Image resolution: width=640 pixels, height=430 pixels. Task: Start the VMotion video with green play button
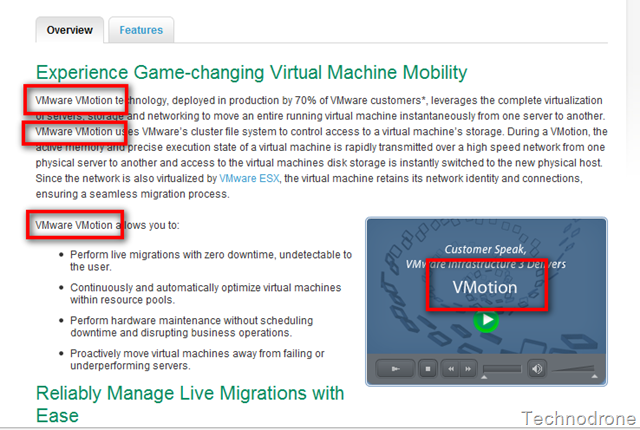[486, 321]
